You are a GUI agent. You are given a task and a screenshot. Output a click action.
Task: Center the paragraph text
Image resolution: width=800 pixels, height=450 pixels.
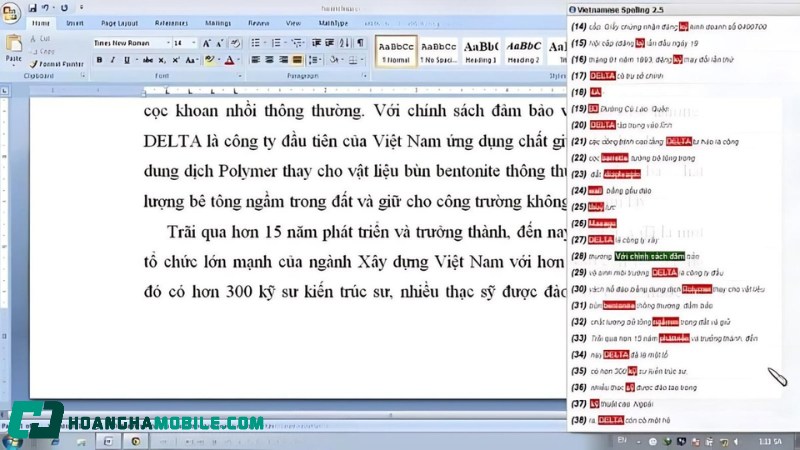(x=269, y=60)
